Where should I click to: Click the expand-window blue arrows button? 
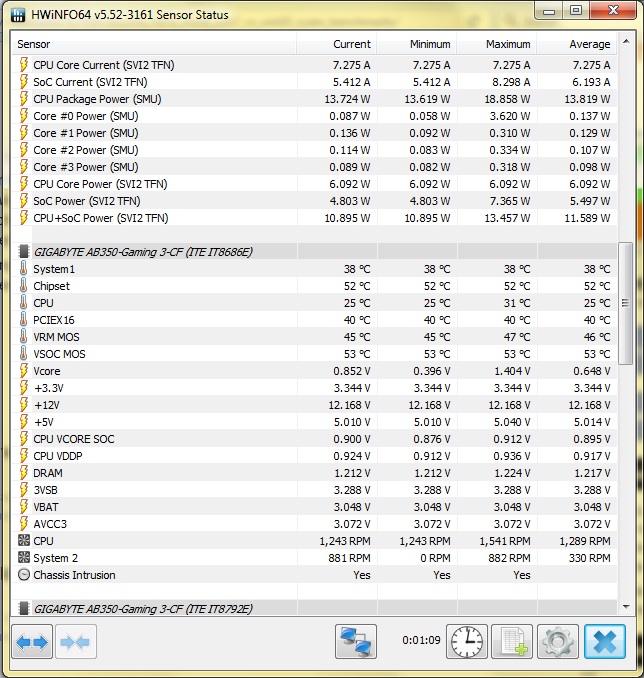tap(32, 642)
